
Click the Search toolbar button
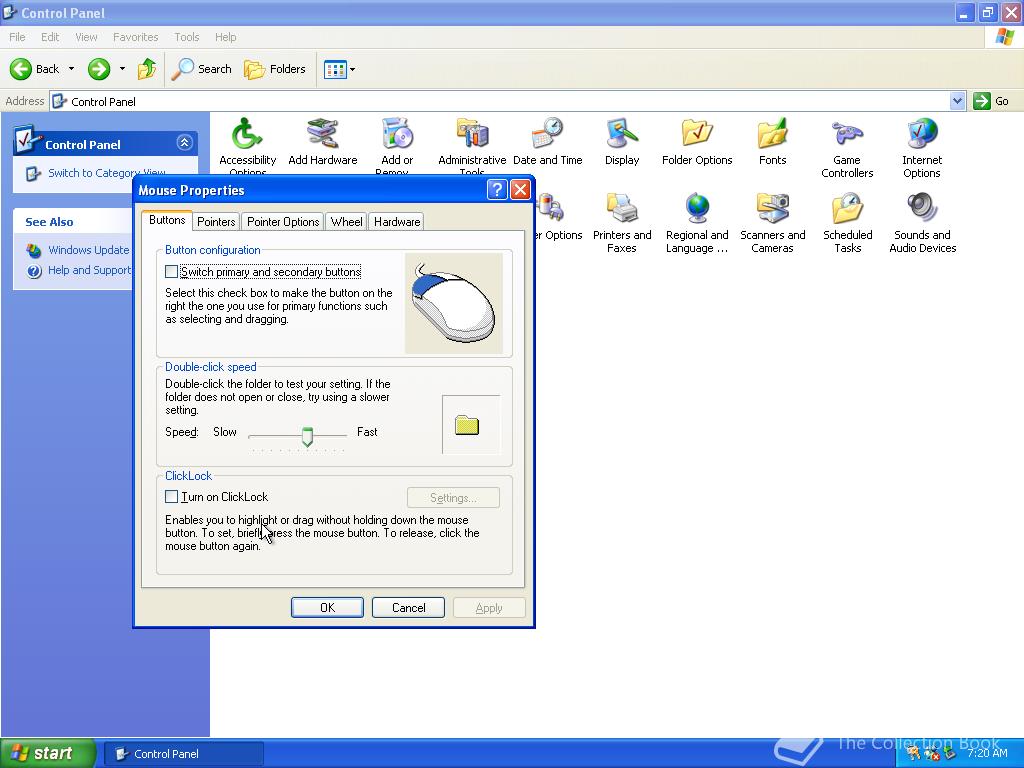coord(202,69)
